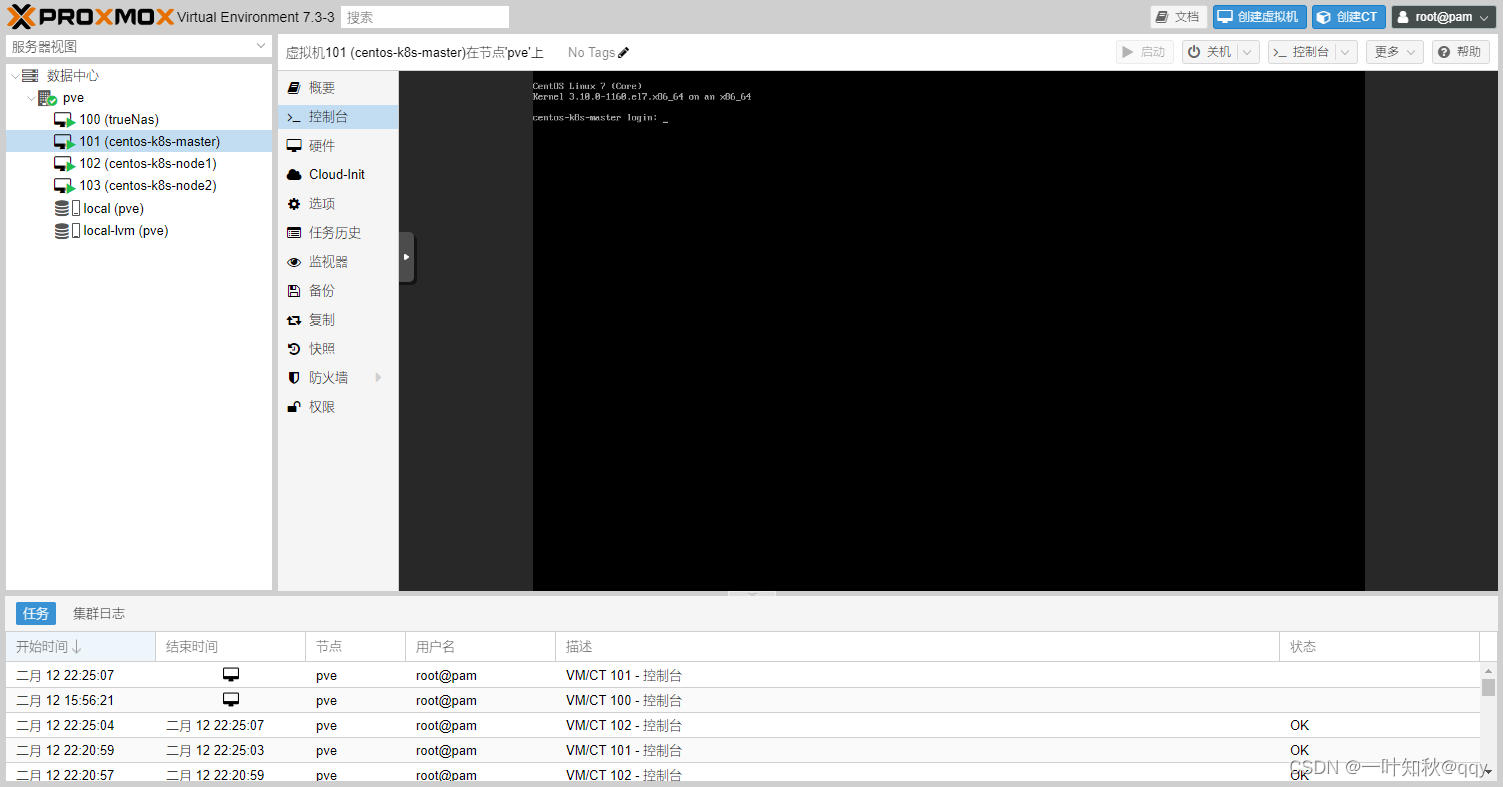Select task started 二月 12 22:20:59
The height and width of the screenshot is (787, 1503).
(x=743, y=750)
